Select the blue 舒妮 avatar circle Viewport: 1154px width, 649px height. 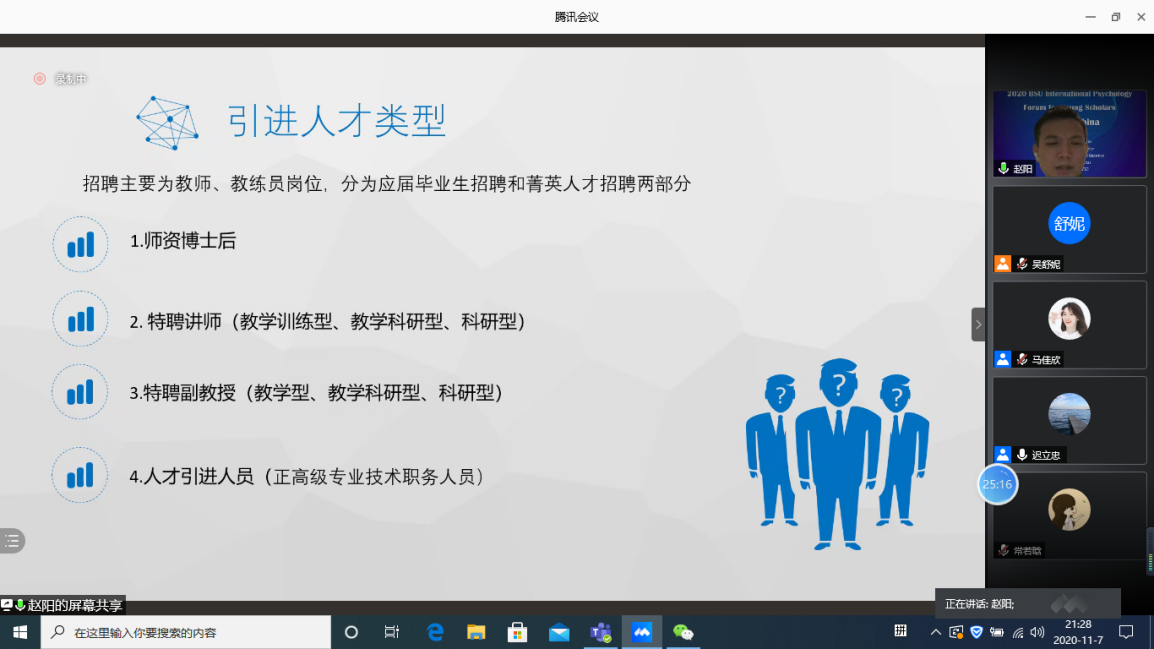pos(1069,223)
